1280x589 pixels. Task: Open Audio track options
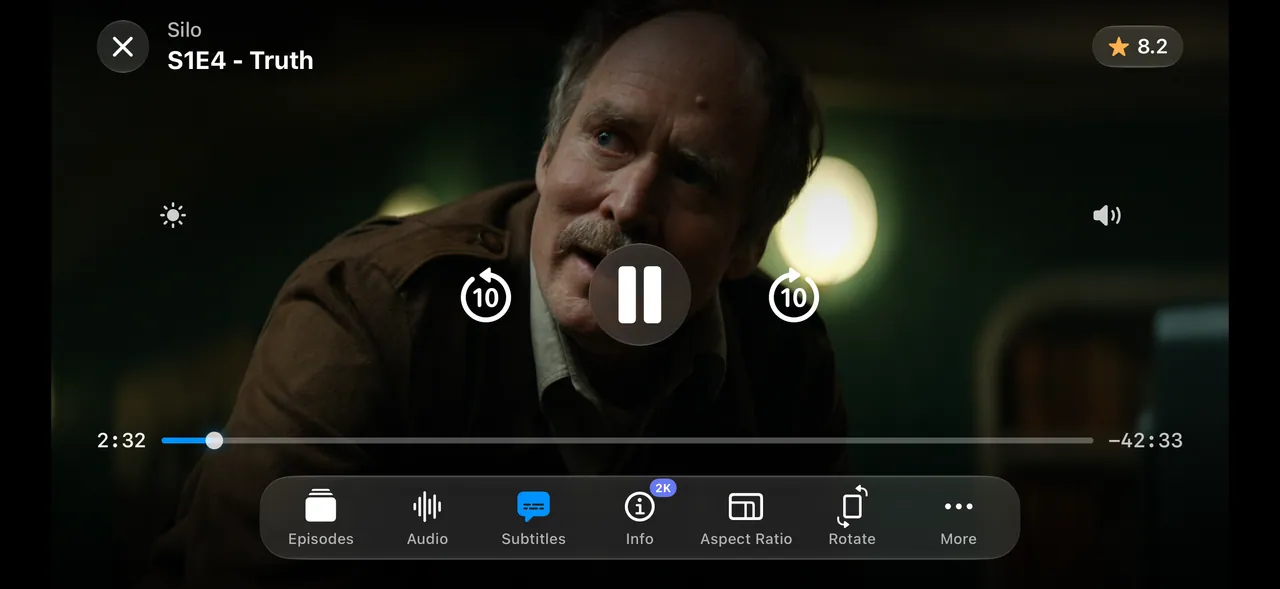427,518
